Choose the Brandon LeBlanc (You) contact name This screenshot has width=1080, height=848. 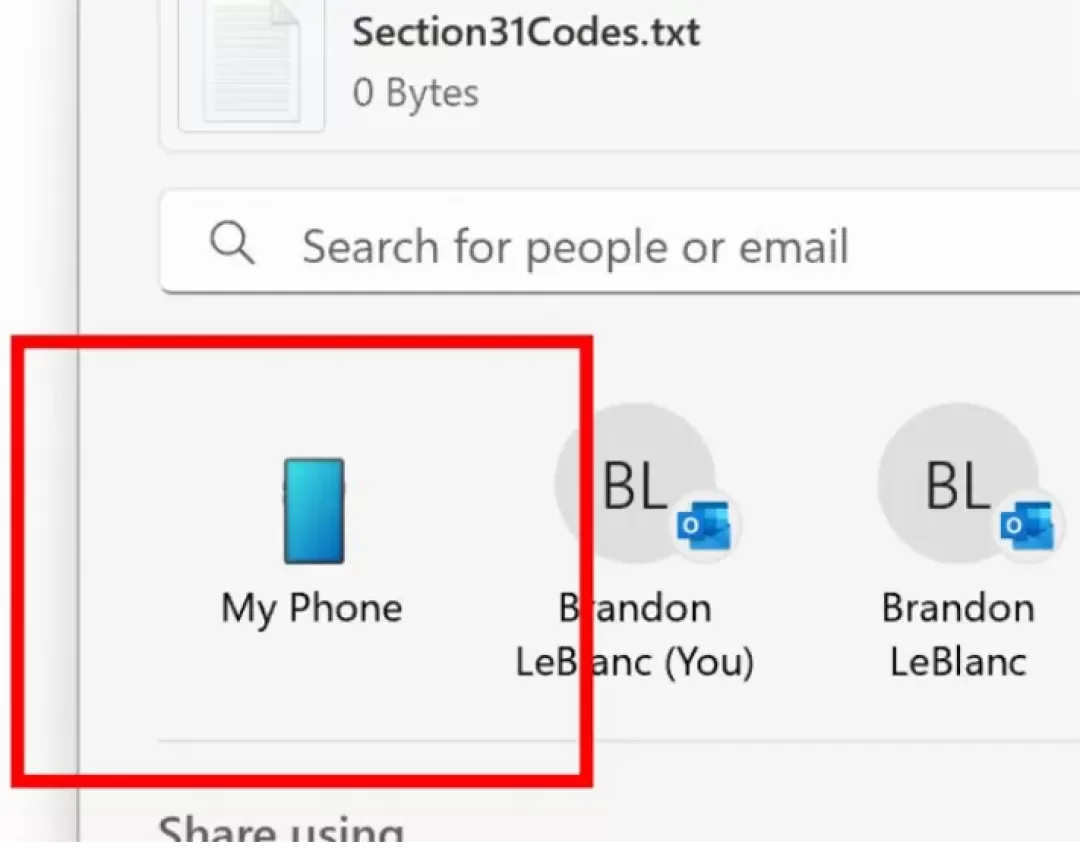[634, 635]
